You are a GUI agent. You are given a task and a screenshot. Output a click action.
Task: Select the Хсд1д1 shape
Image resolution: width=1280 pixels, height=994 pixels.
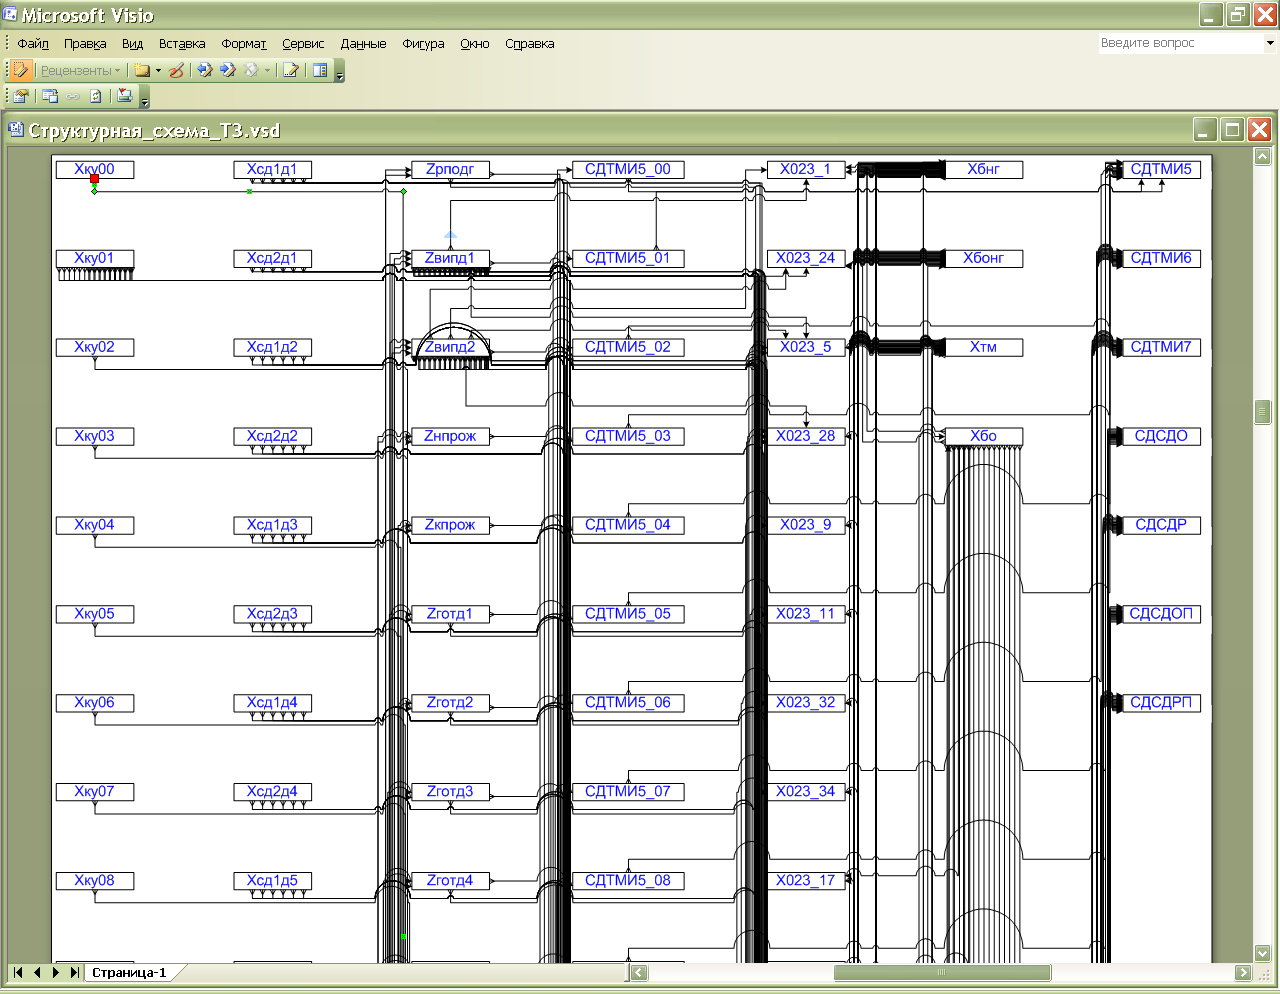click(272, 169)
